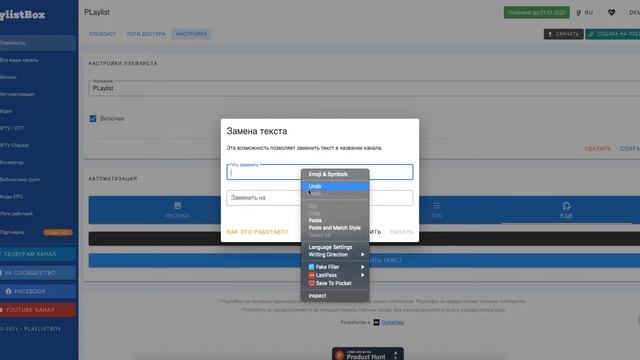Image resolution: width=640 pixels, height=360 pixels.
Task: Switch to the ПЛЕЙЛИСТ tab
Action: 102,34
